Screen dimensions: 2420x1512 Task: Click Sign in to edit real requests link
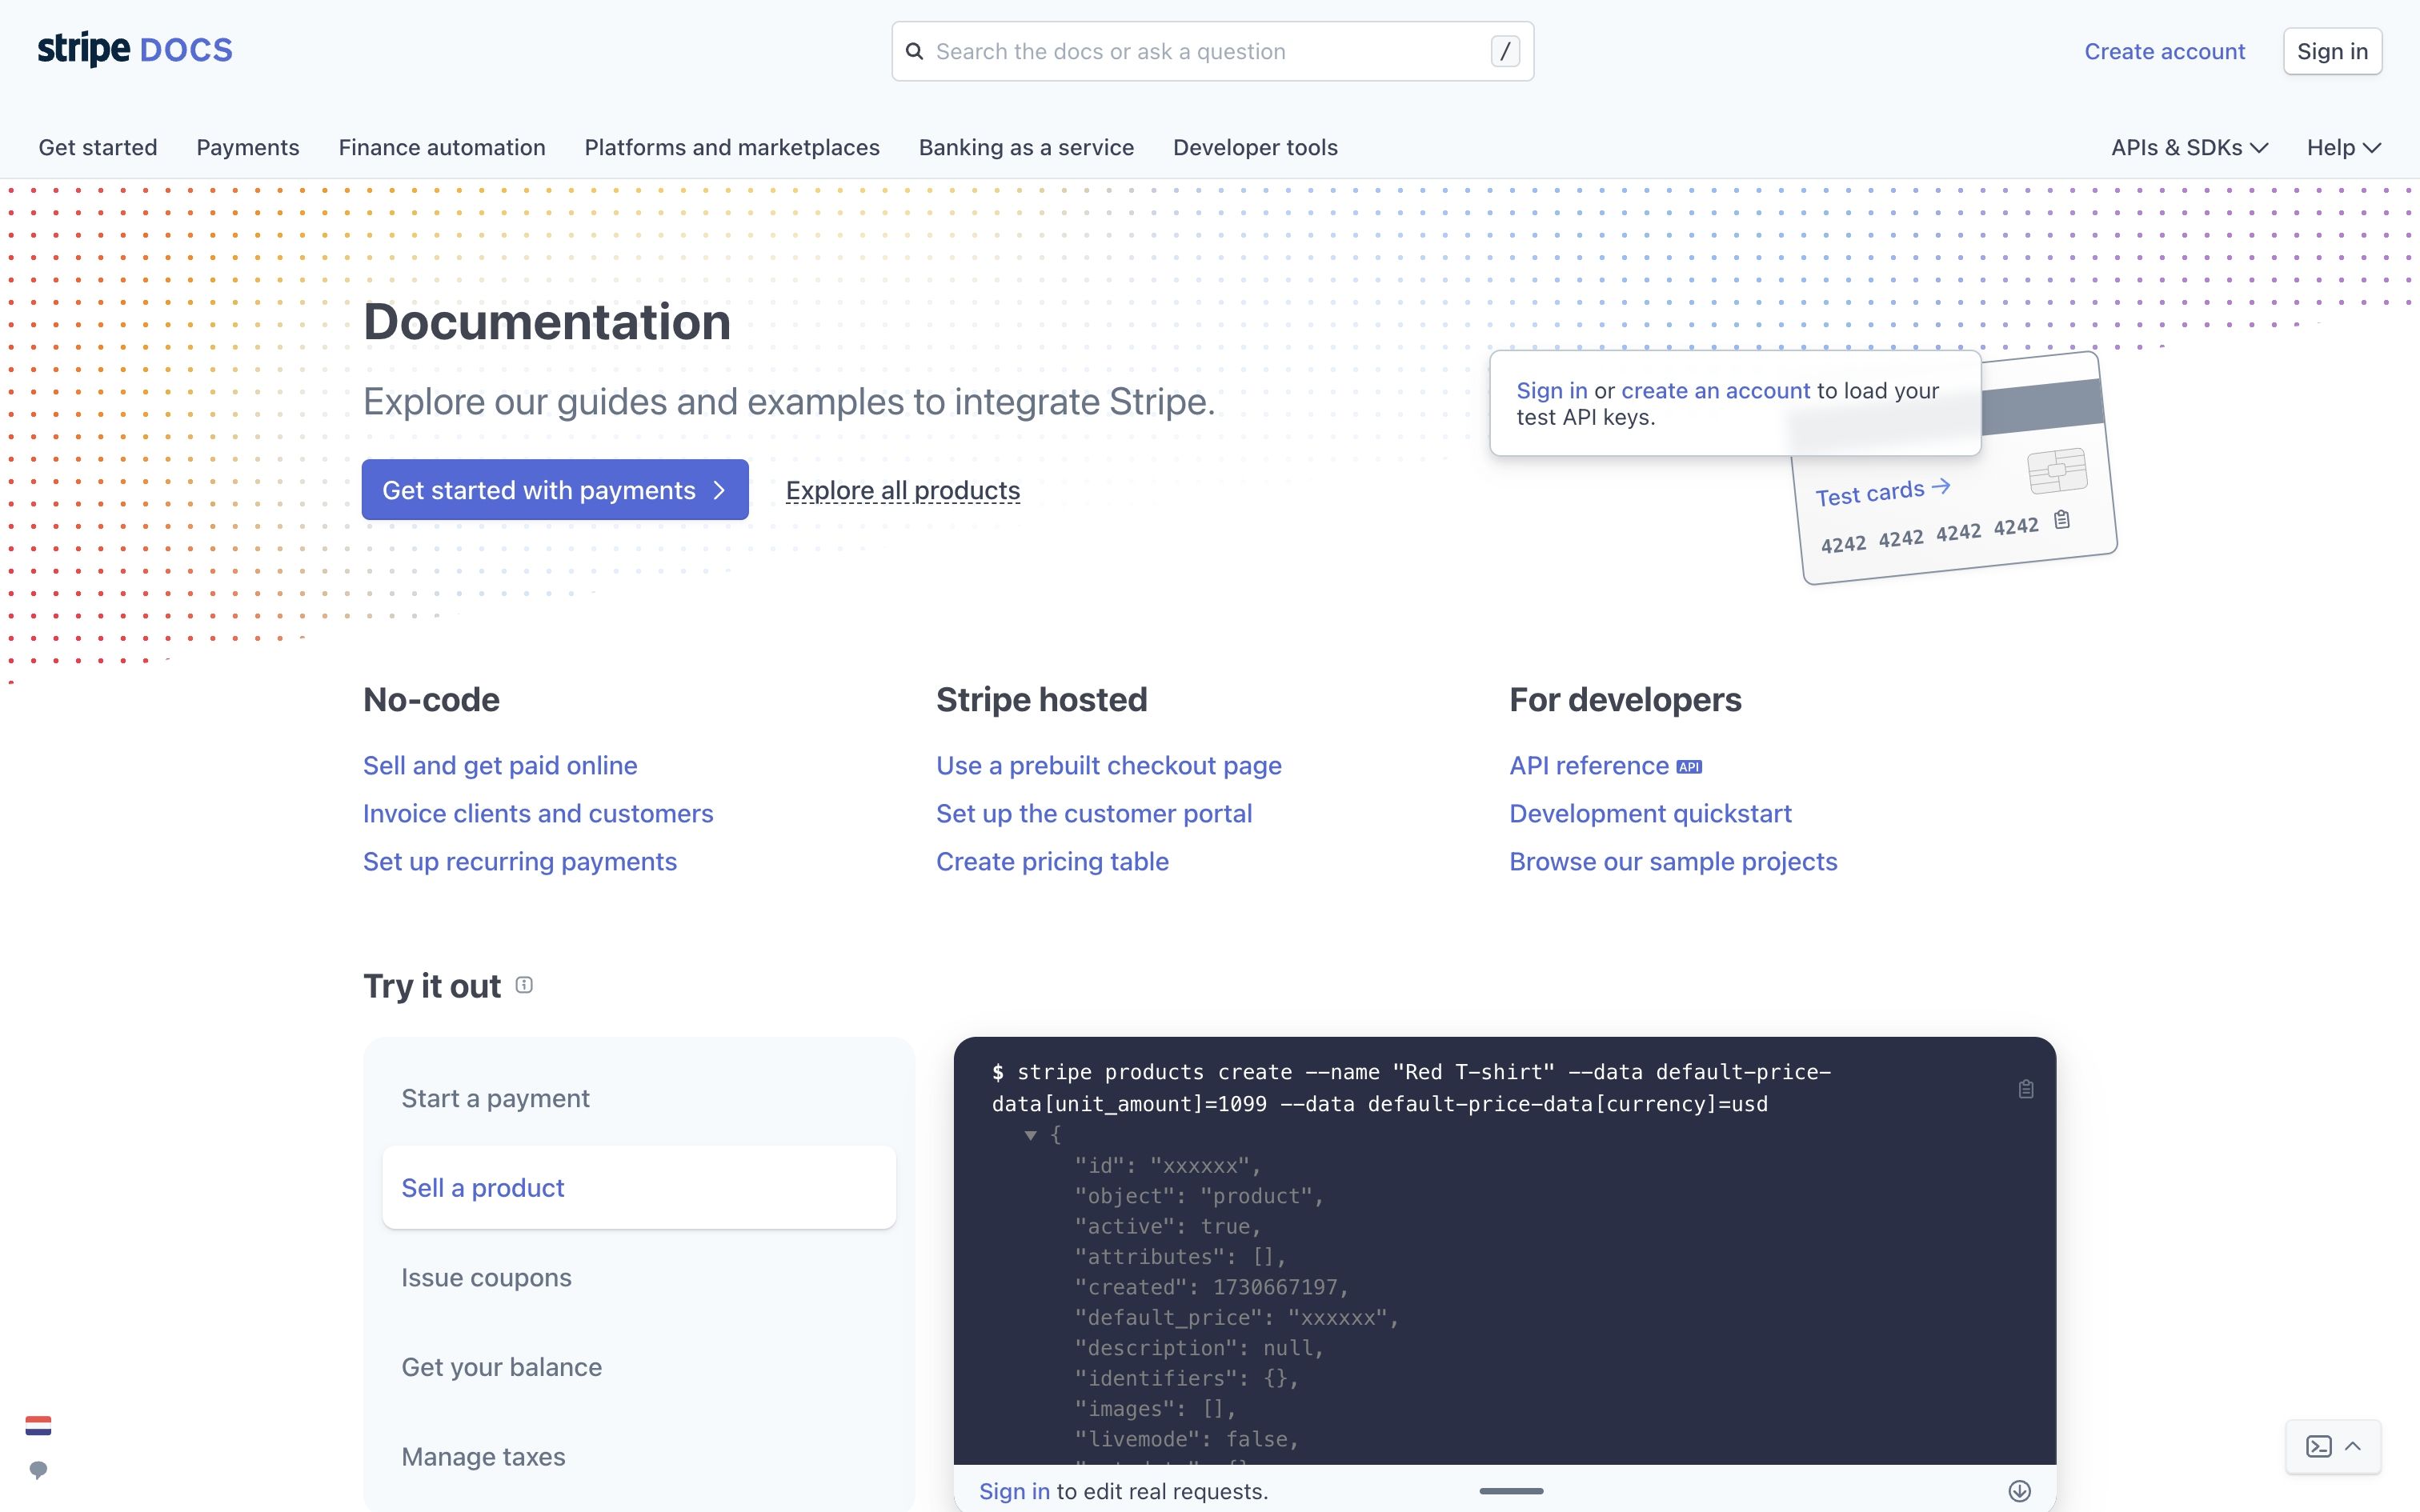pos(1014,1491)
